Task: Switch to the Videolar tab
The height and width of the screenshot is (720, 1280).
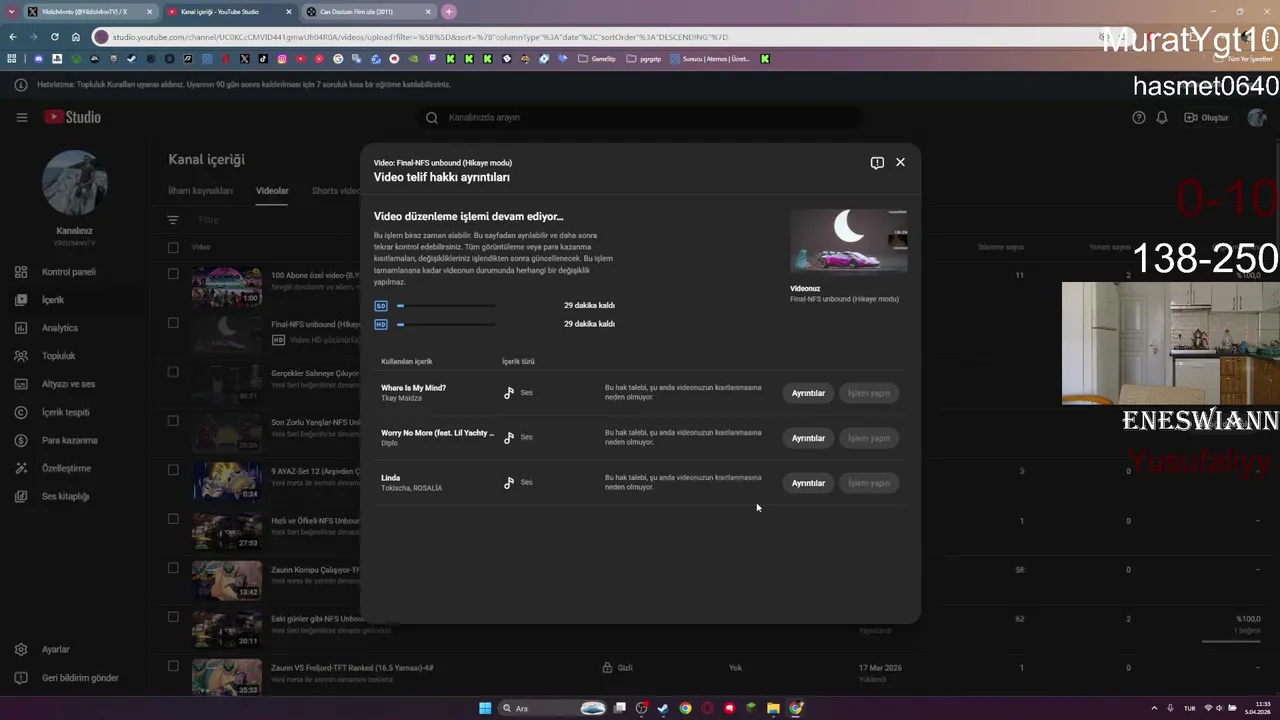Action: (x=272, y=191)
